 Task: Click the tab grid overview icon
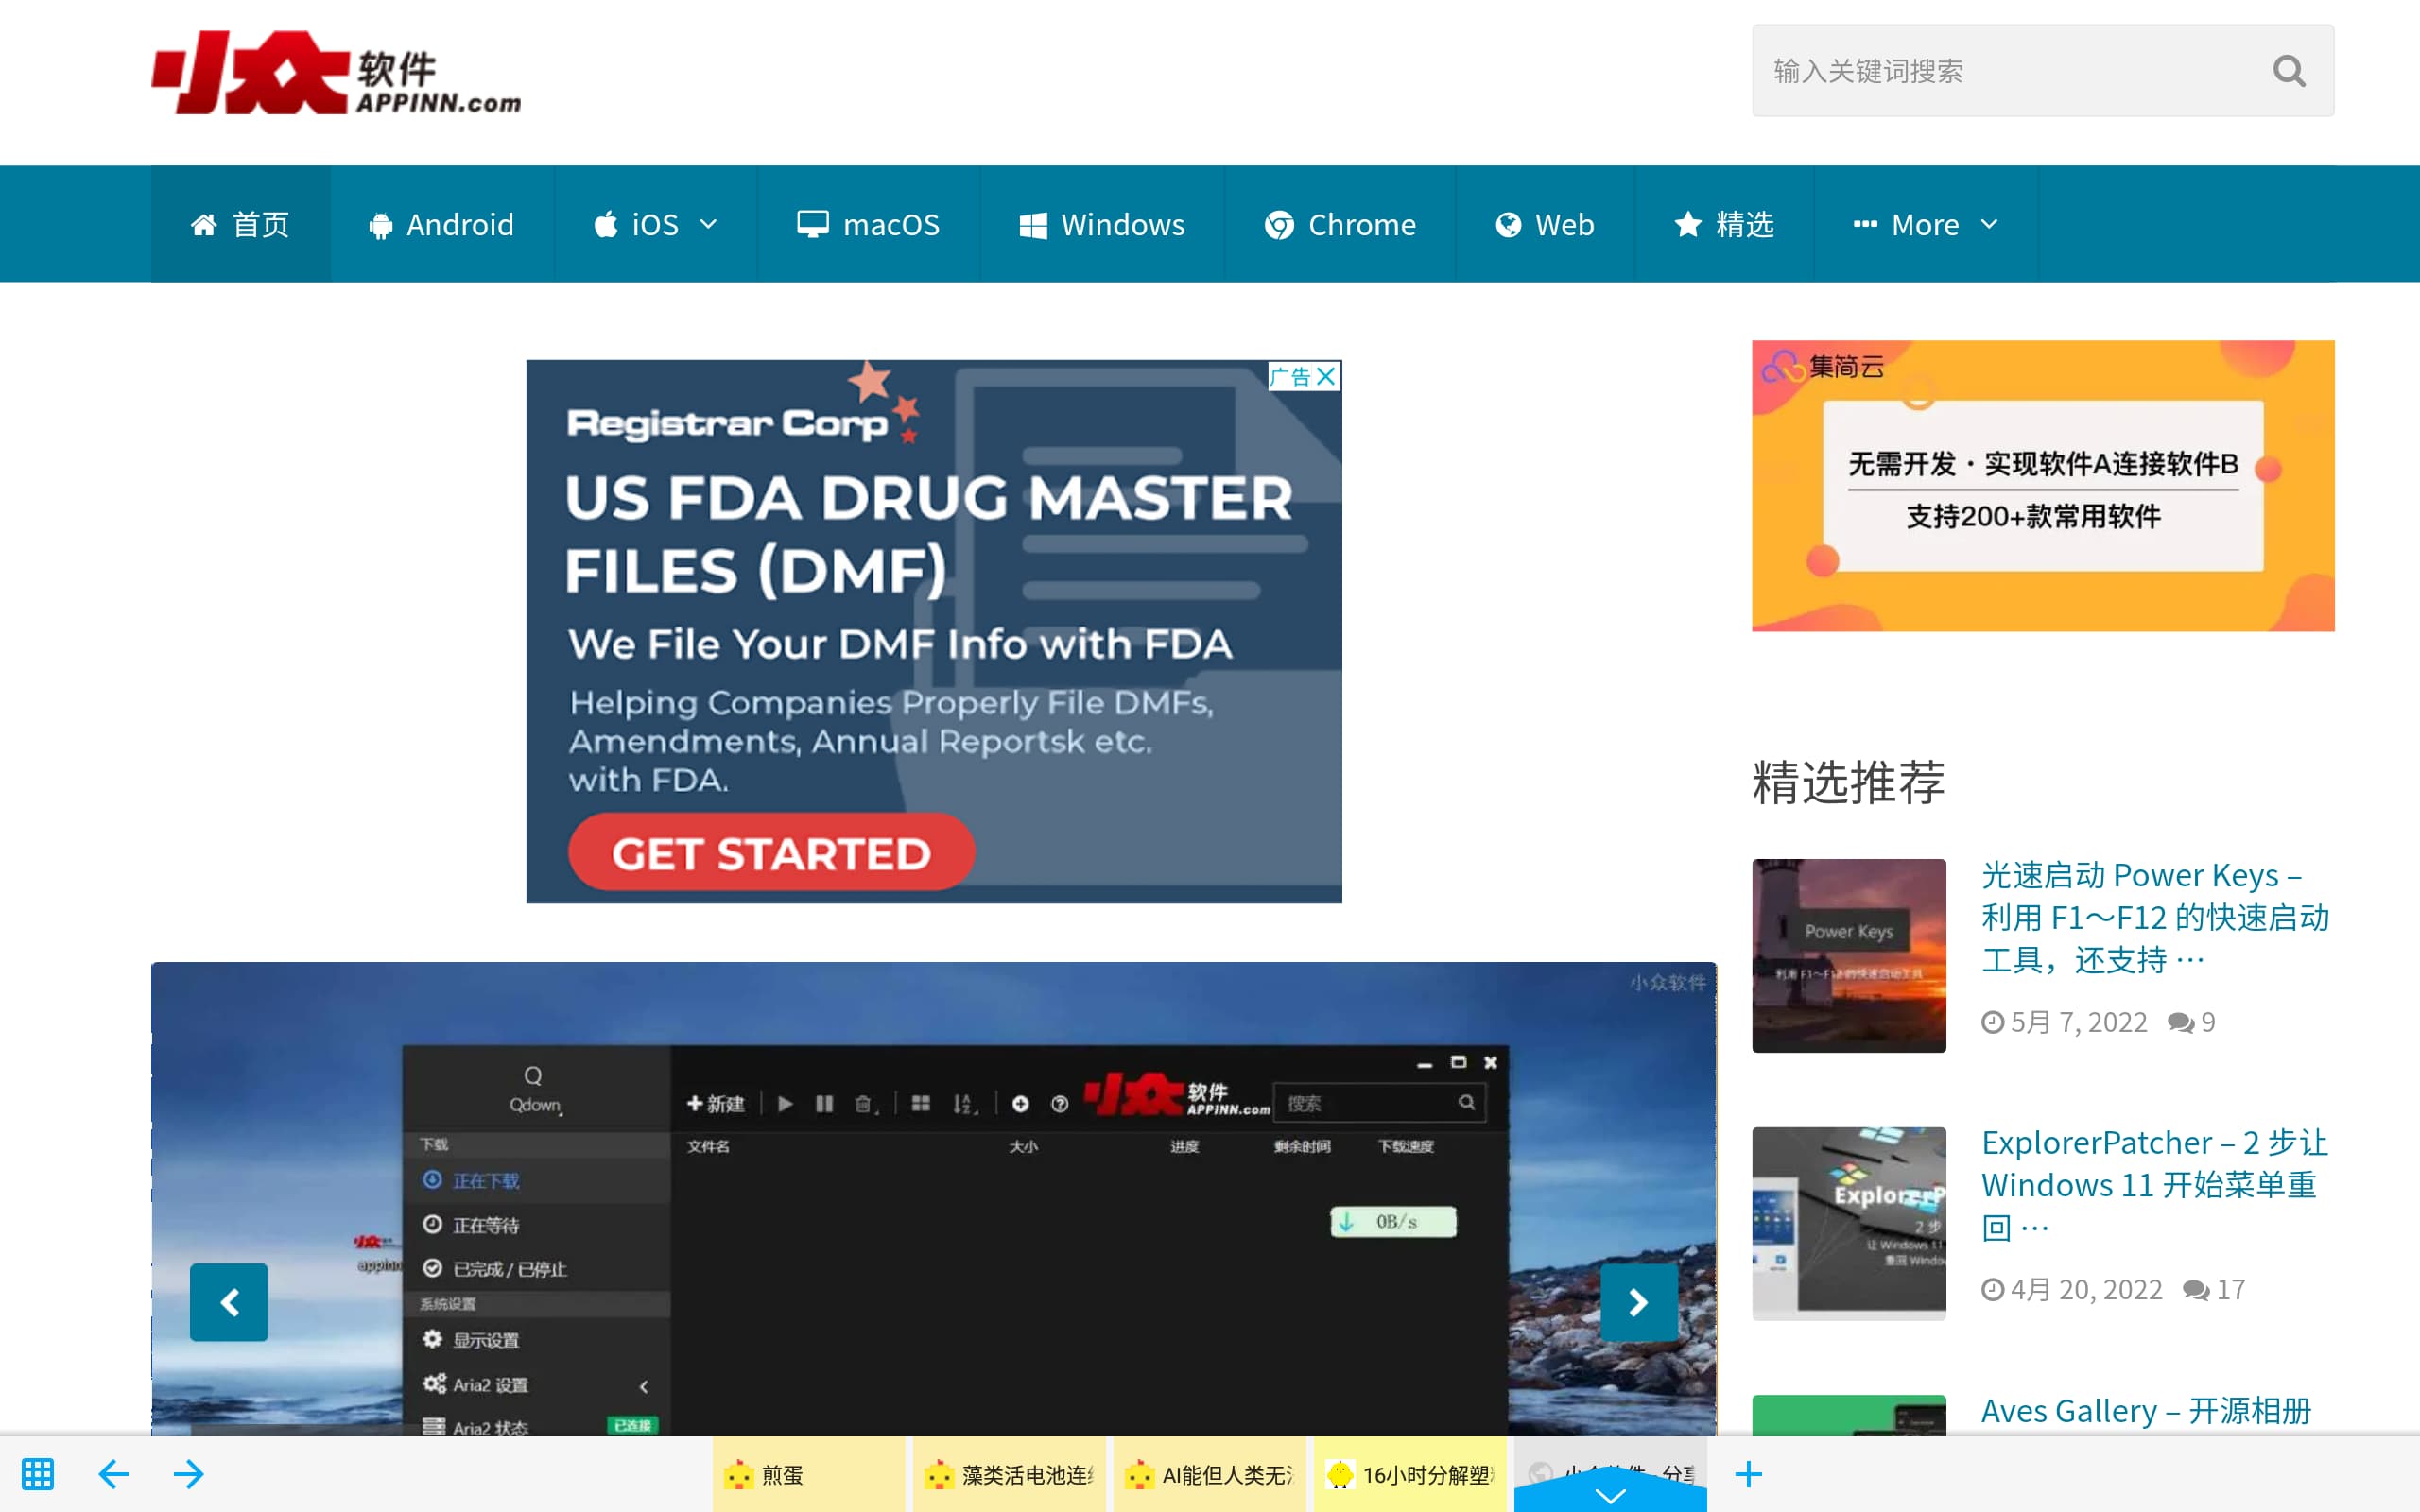click(38, 1473)
